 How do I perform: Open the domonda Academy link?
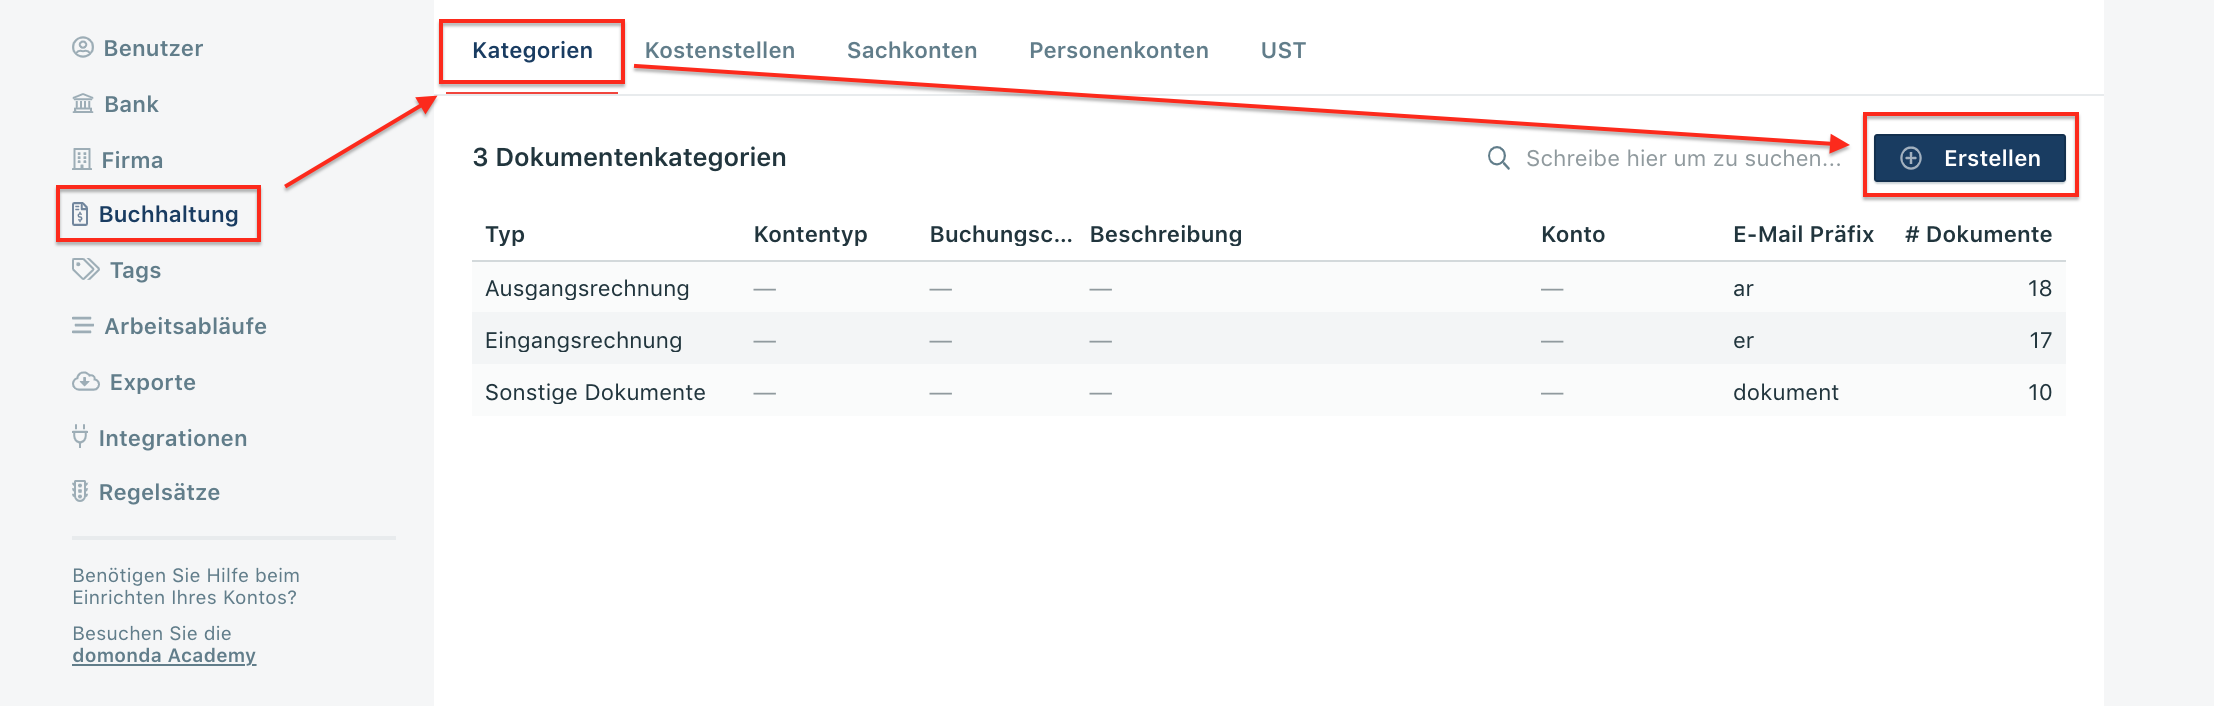click(x=163, y=656)
